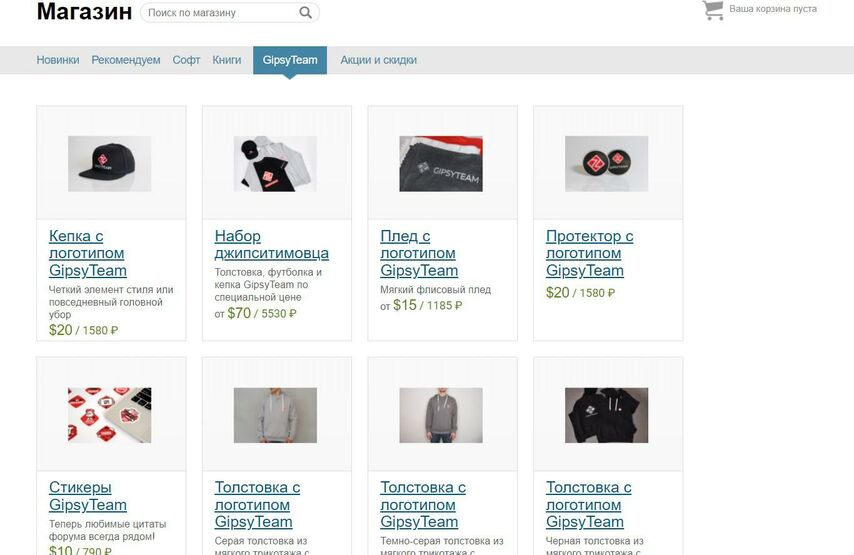The width and height of the screenshot is (854, 555).
Task: Open the cap product thumbnail
Action: (109, 163)
